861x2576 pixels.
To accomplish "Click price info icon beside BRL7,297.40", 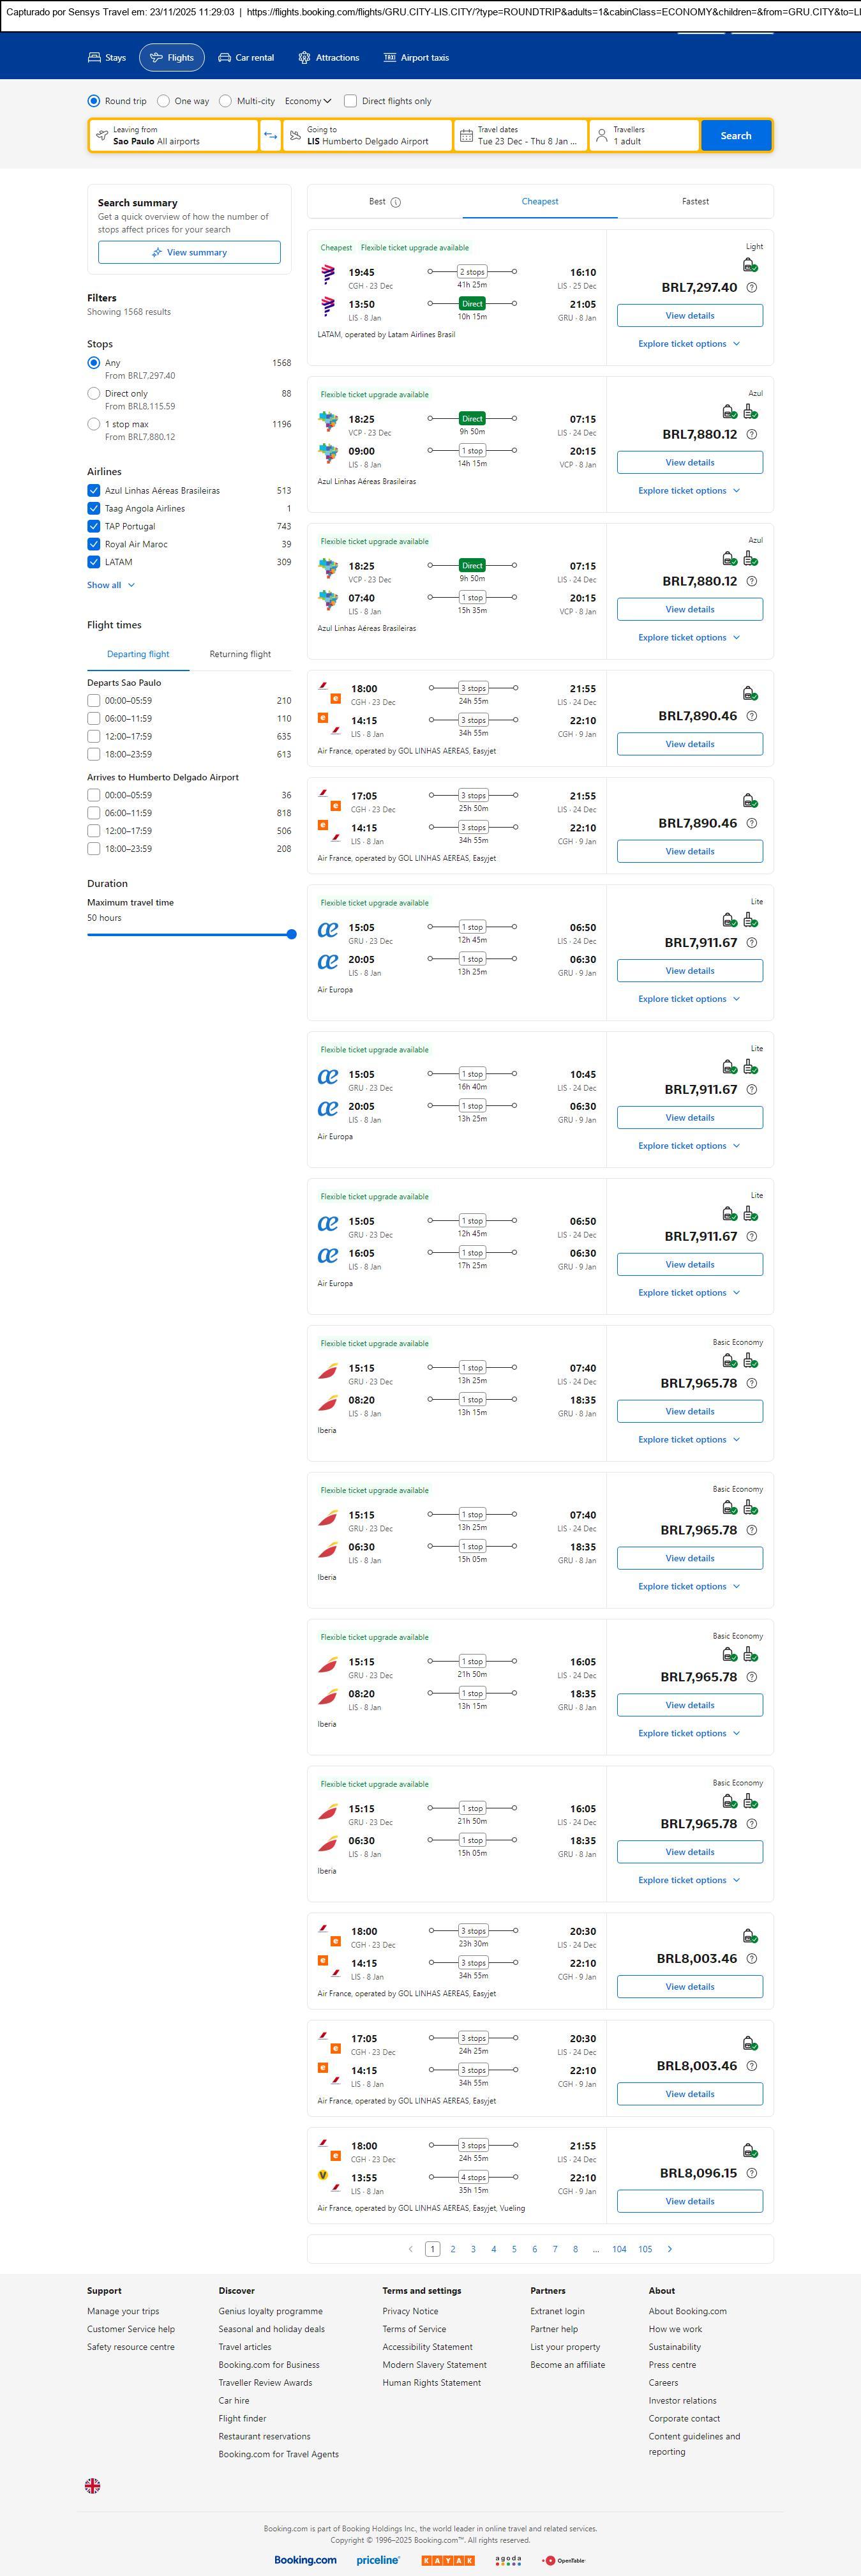I will coord(752,288).
